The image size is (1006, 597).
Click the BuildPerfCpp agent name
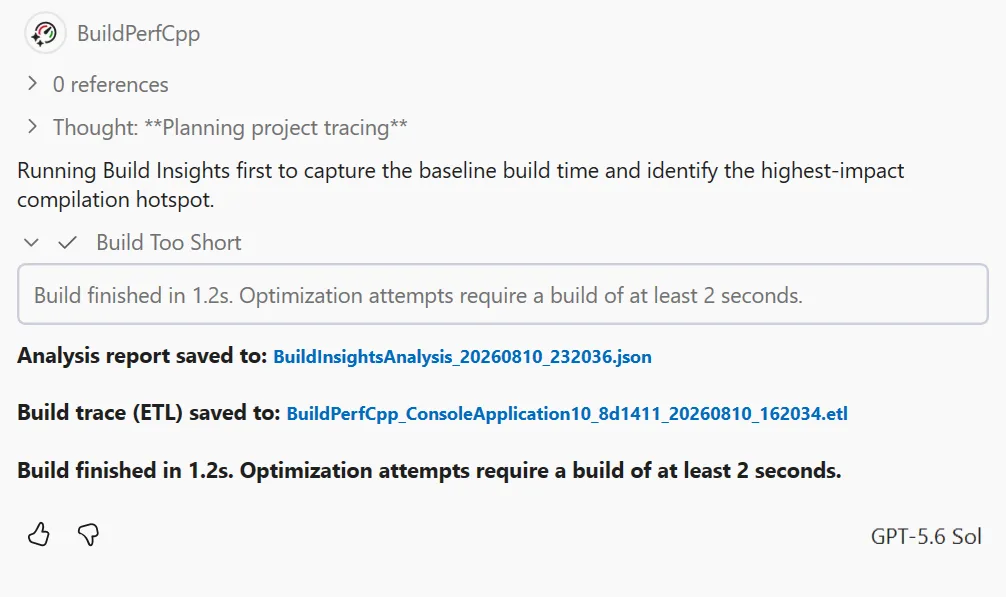point(139,33)
